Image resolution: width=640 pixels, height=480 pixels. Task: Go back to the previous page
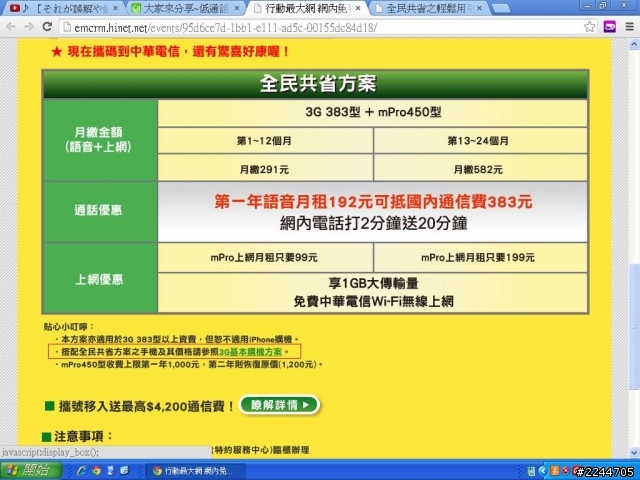[11, 27]
